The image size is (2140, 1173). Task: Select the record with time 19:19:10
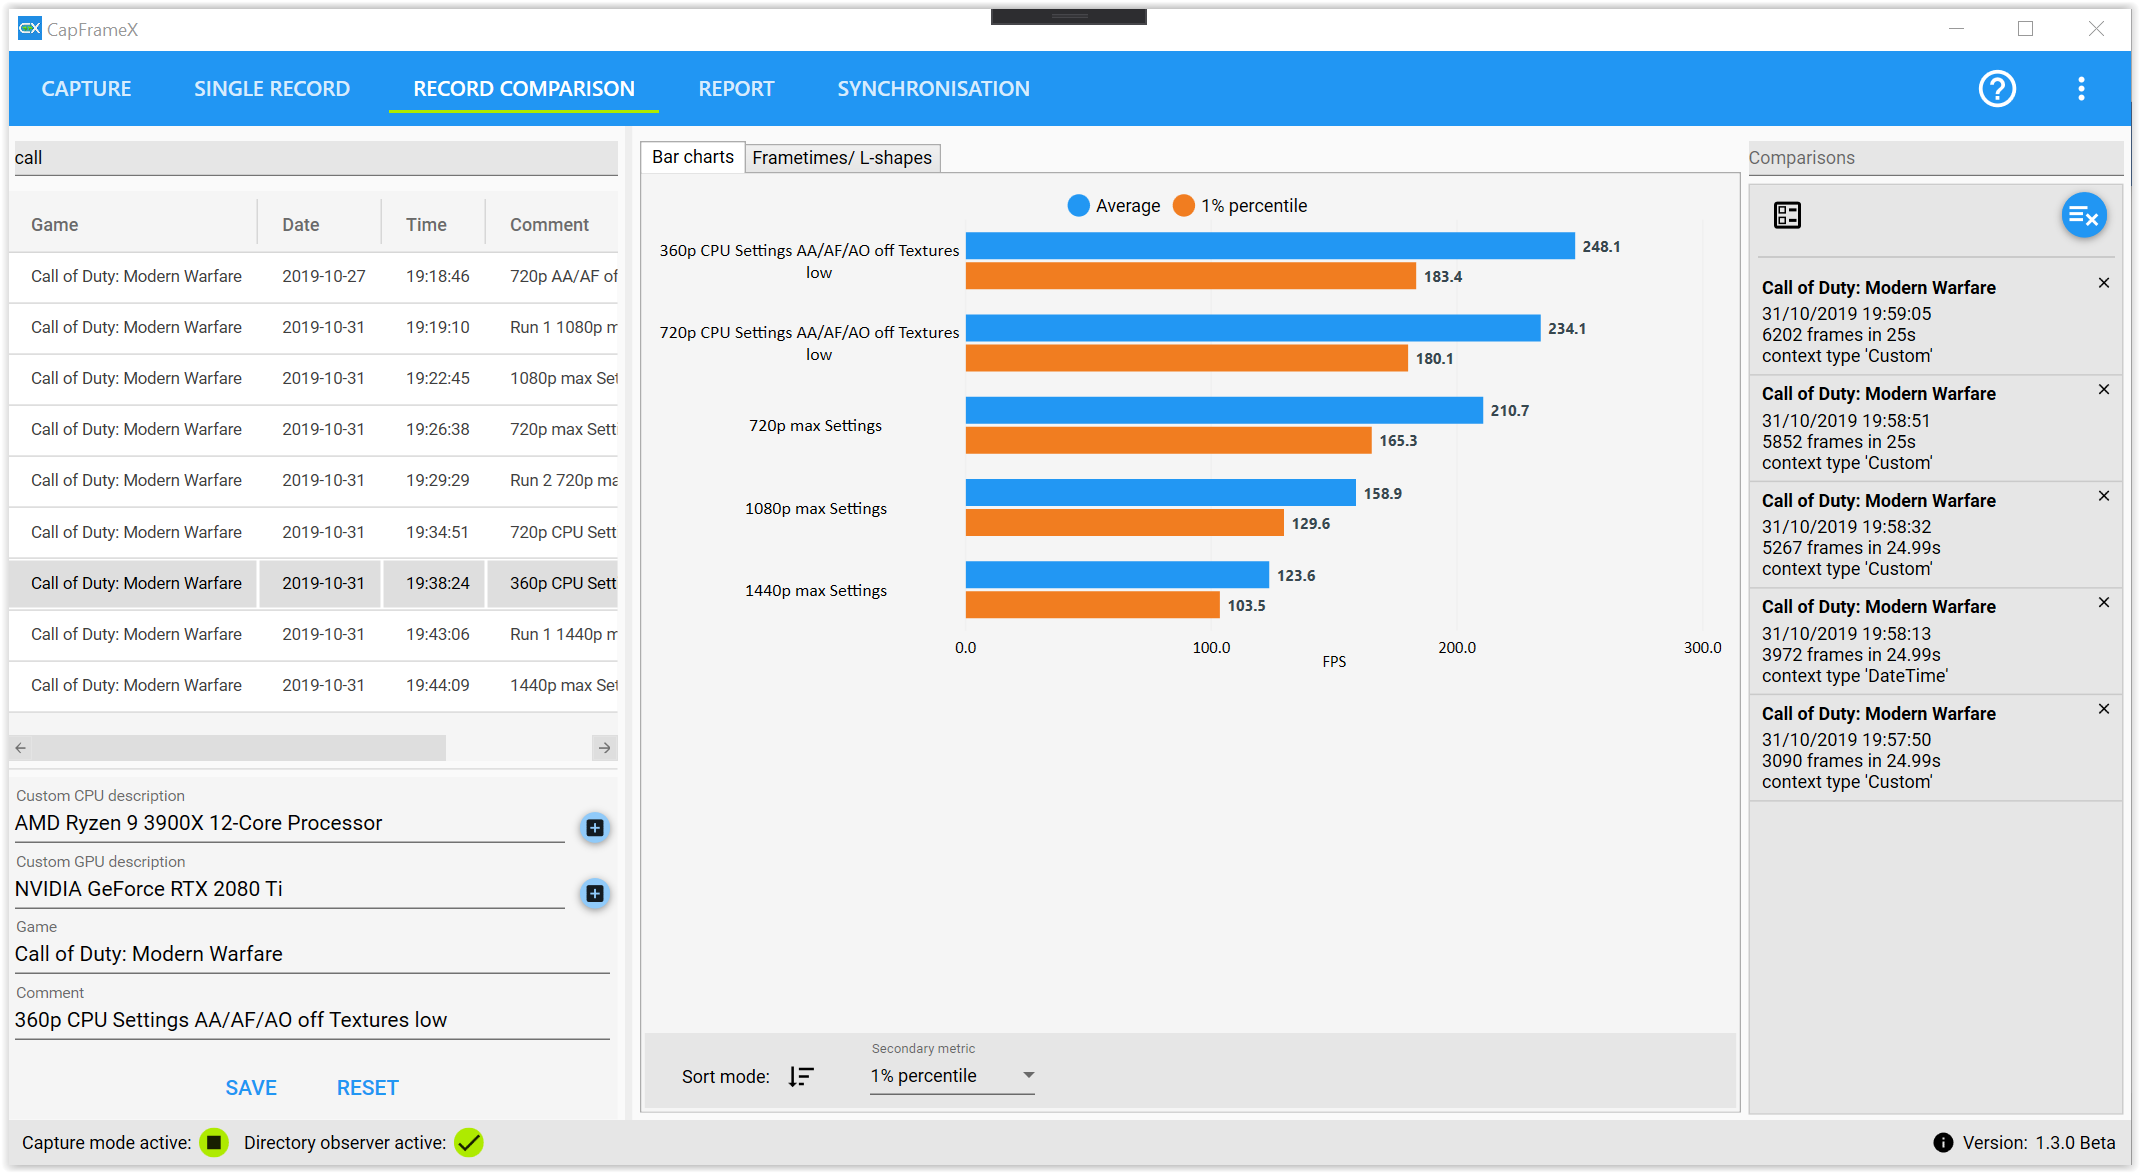(314, 327)
